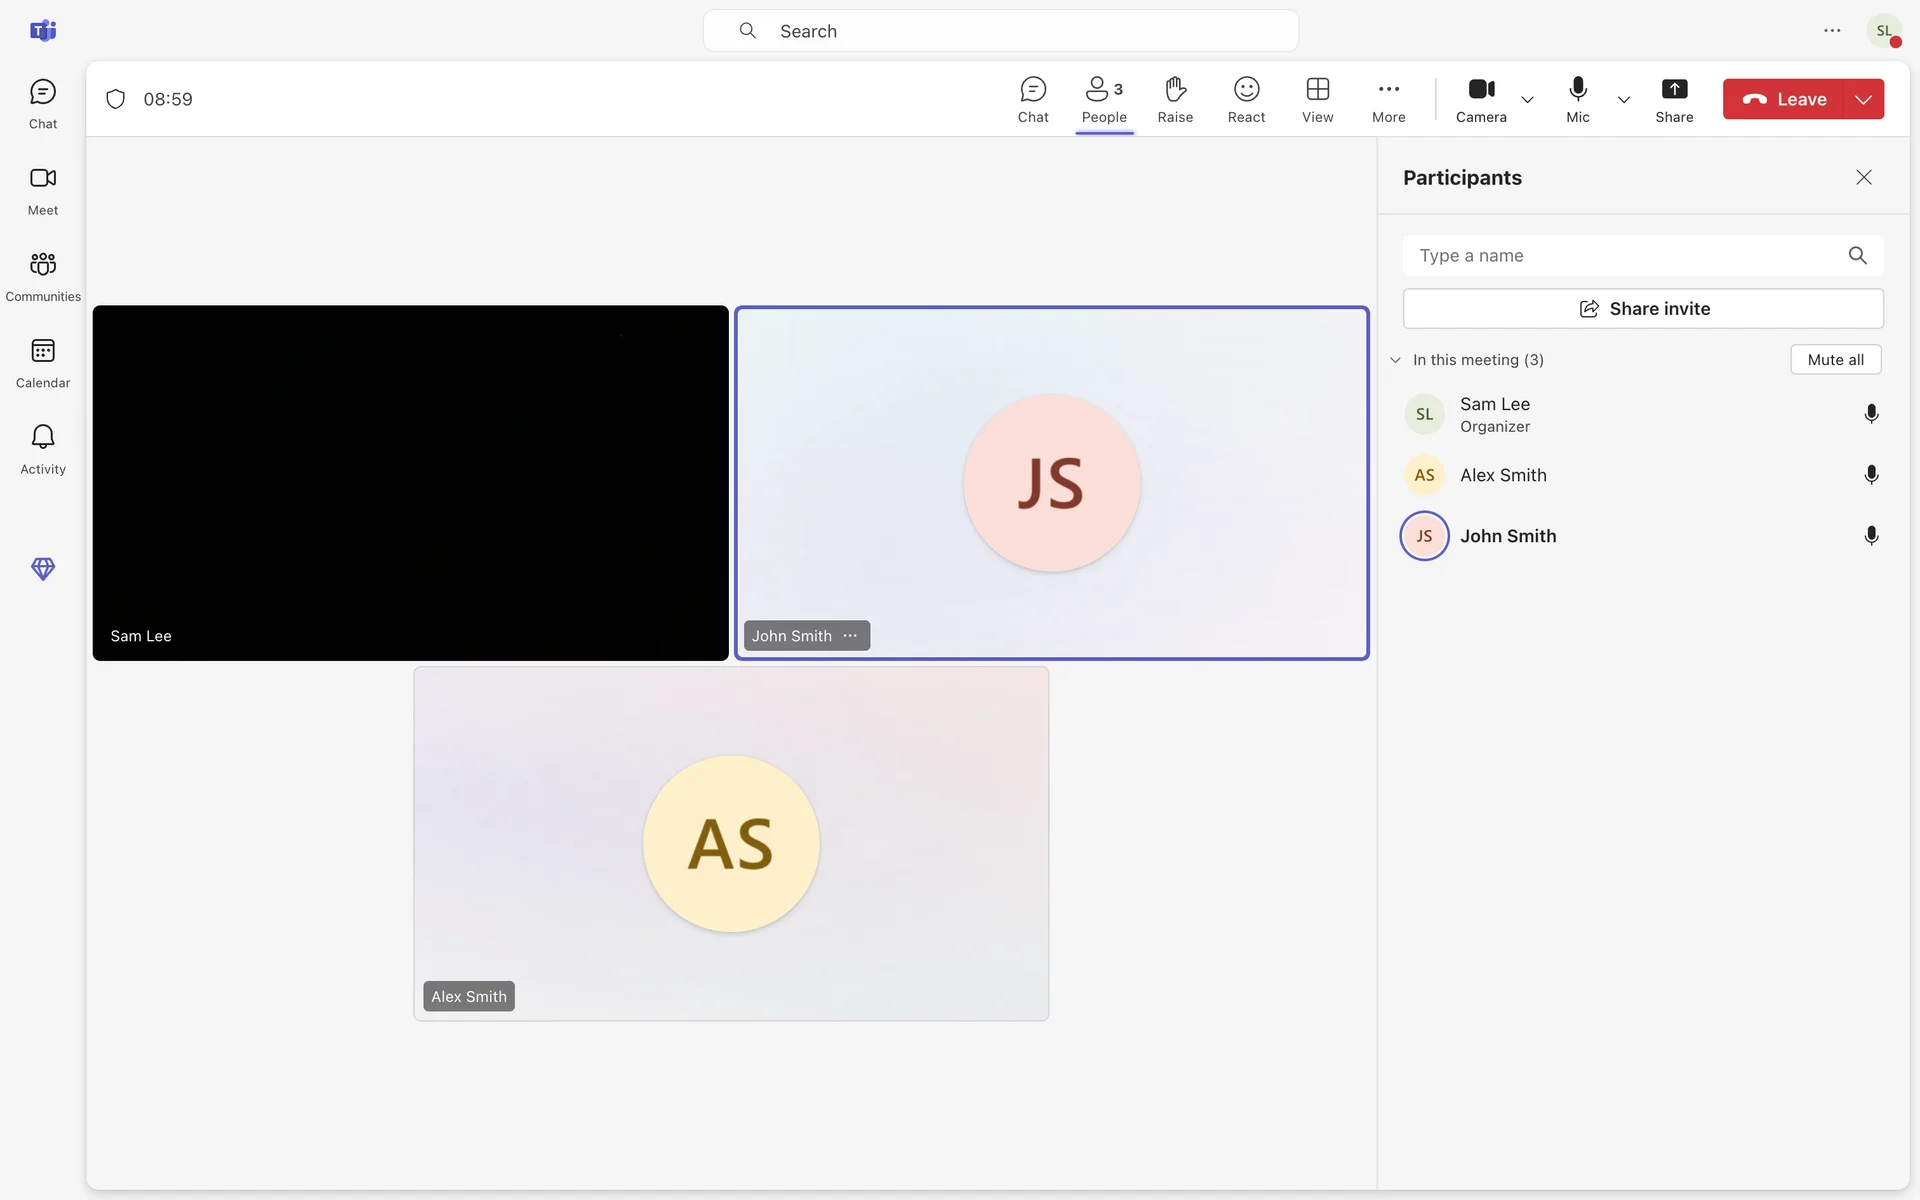Viewport: 1920px width, 1200px height.
Task: Collapse the In this meeting list
Action: point(1396,360)
